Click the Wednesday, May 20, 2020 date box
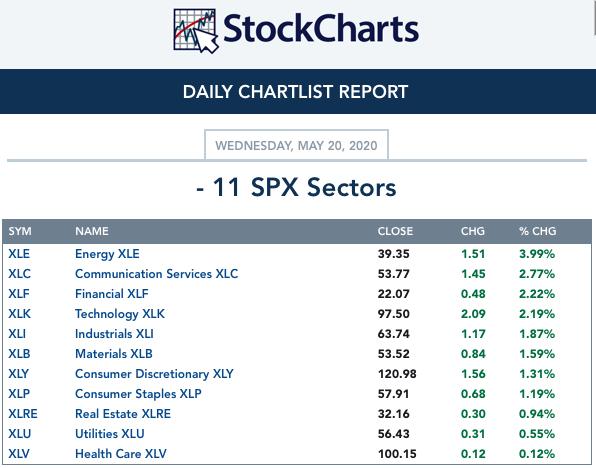This screenshot has width=596, height=468. 296,145
